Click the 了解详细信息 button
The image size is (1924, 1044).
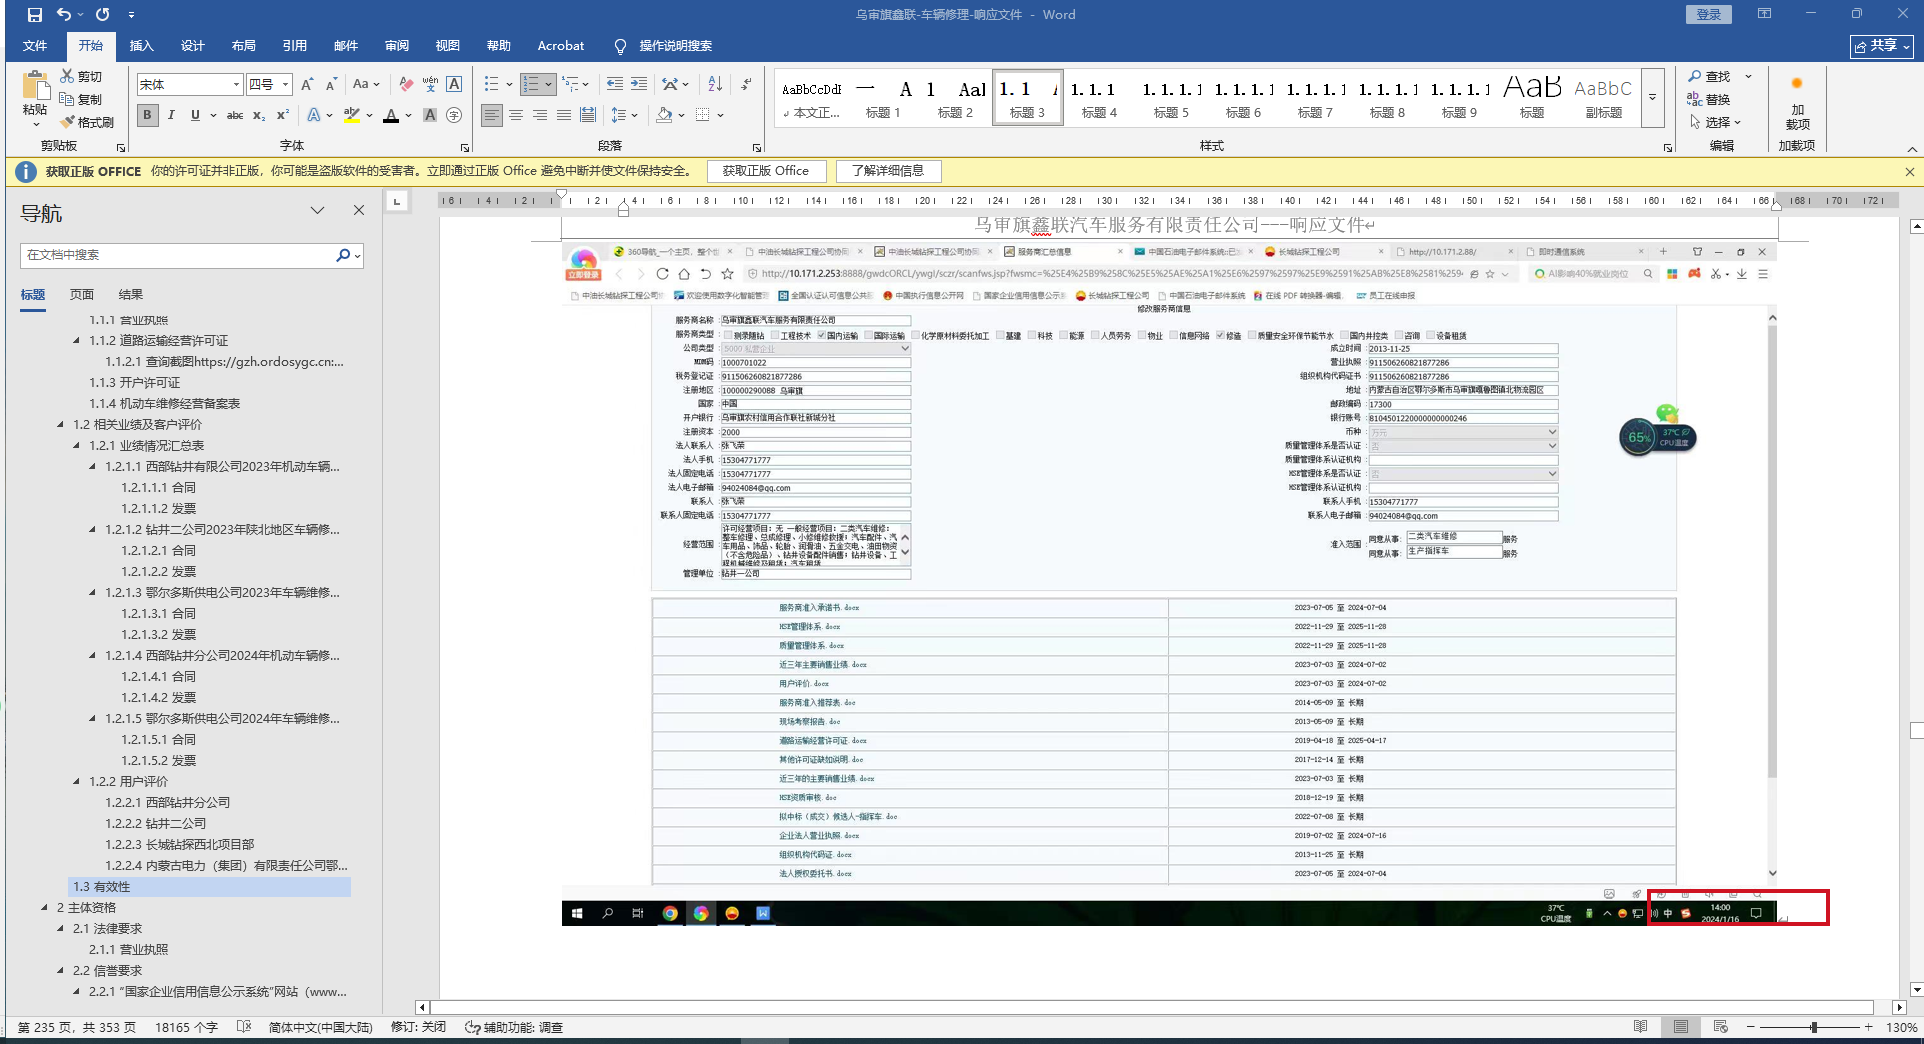887,171
